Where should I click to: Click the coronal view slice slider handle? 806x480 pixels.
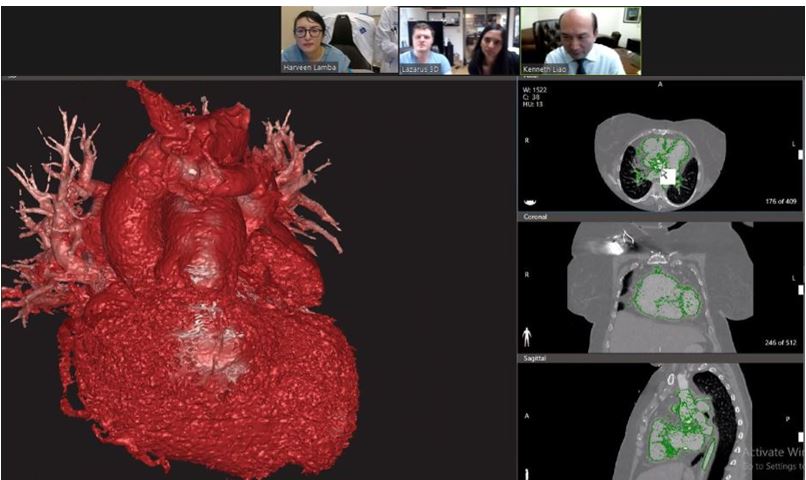[x=800, y=290]
